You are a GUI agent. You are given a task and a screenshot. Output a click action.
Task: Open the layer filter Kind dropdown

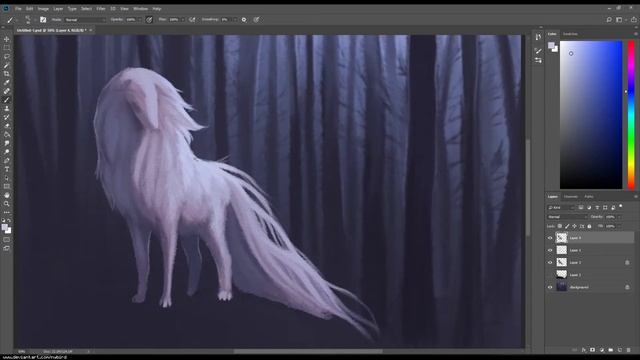pos(561,207)
